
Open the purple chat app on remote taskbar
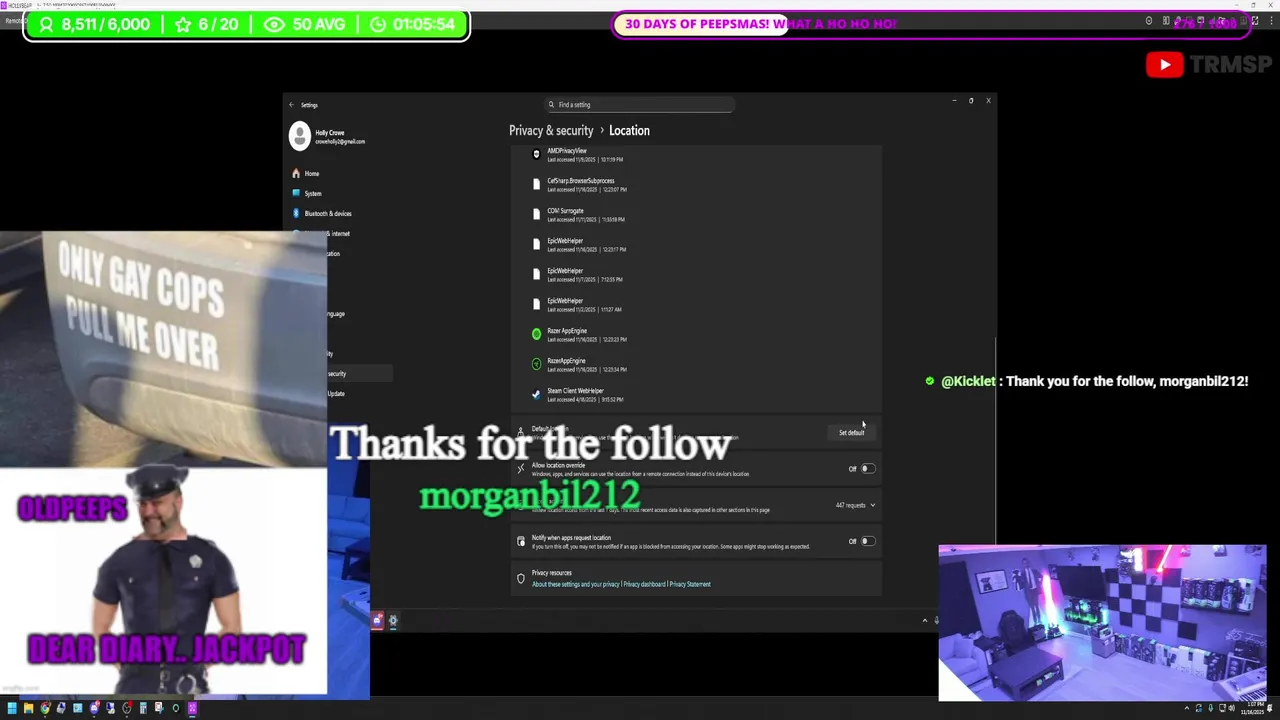(378, 620)
